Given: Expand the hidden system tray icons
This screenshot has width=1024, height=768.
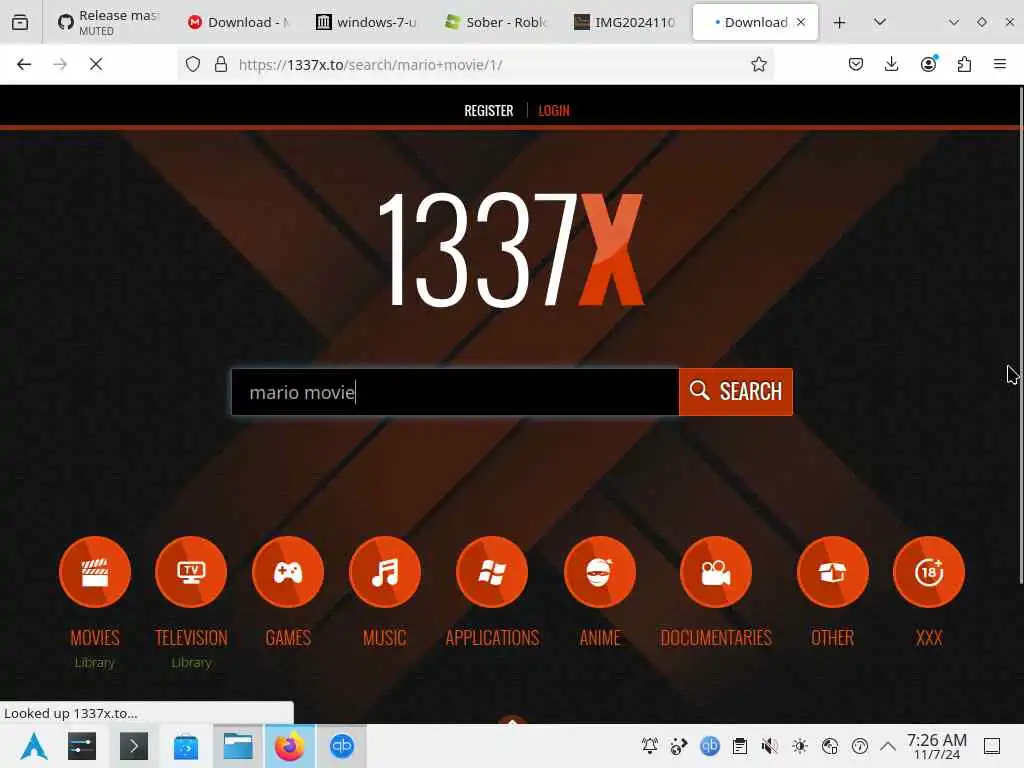Looking at the screenshot, I should 888,746.
